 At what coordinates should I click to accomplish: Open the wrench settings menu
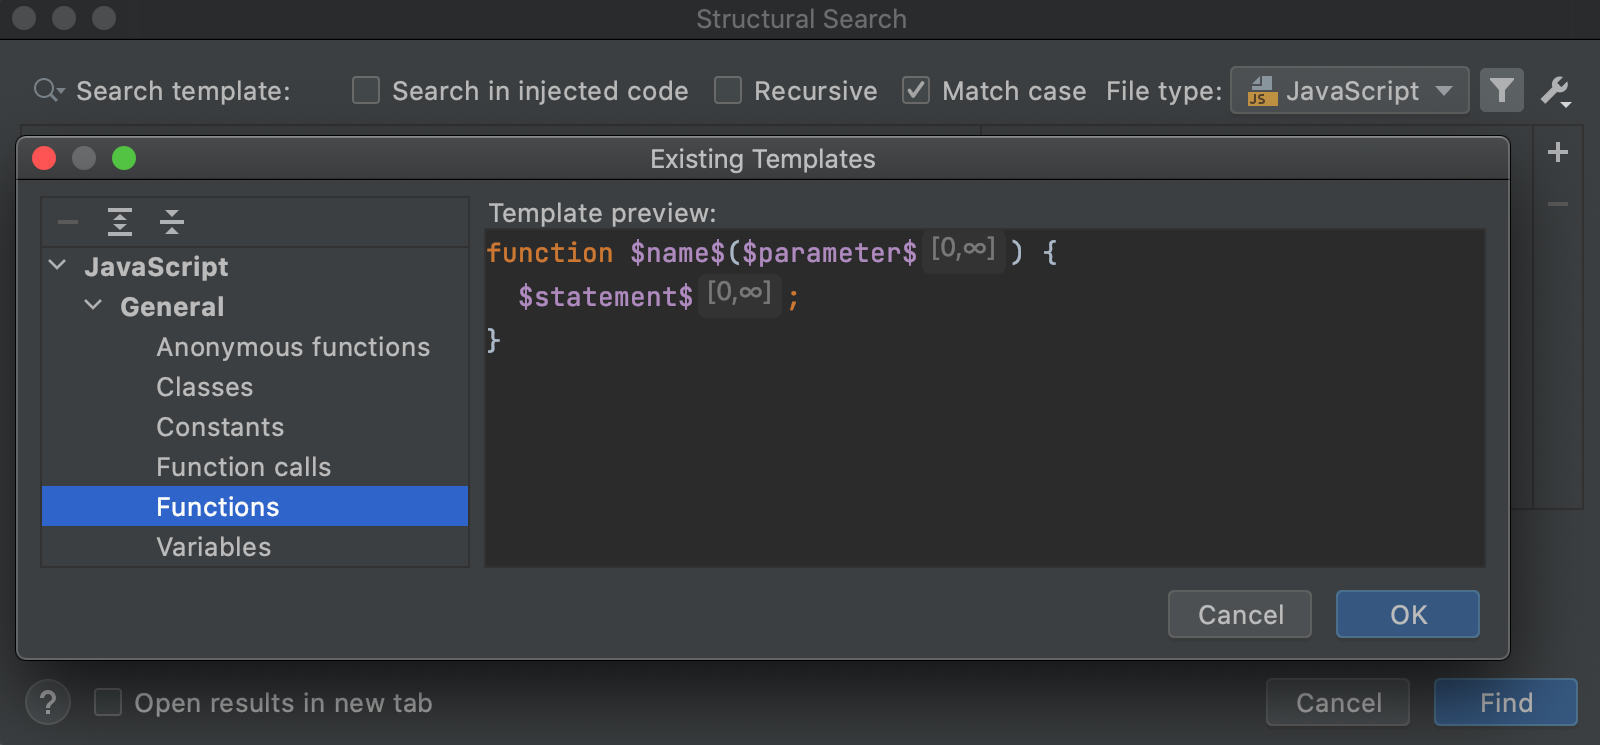pos(1555,91)
